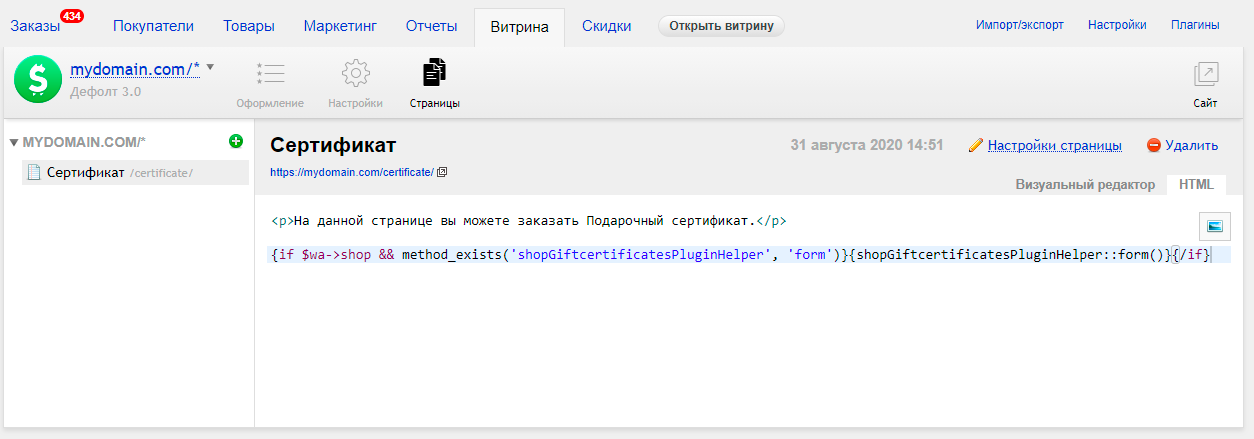Select the Страницы pages icon
Screen dimensions: 1254x439
435,73
